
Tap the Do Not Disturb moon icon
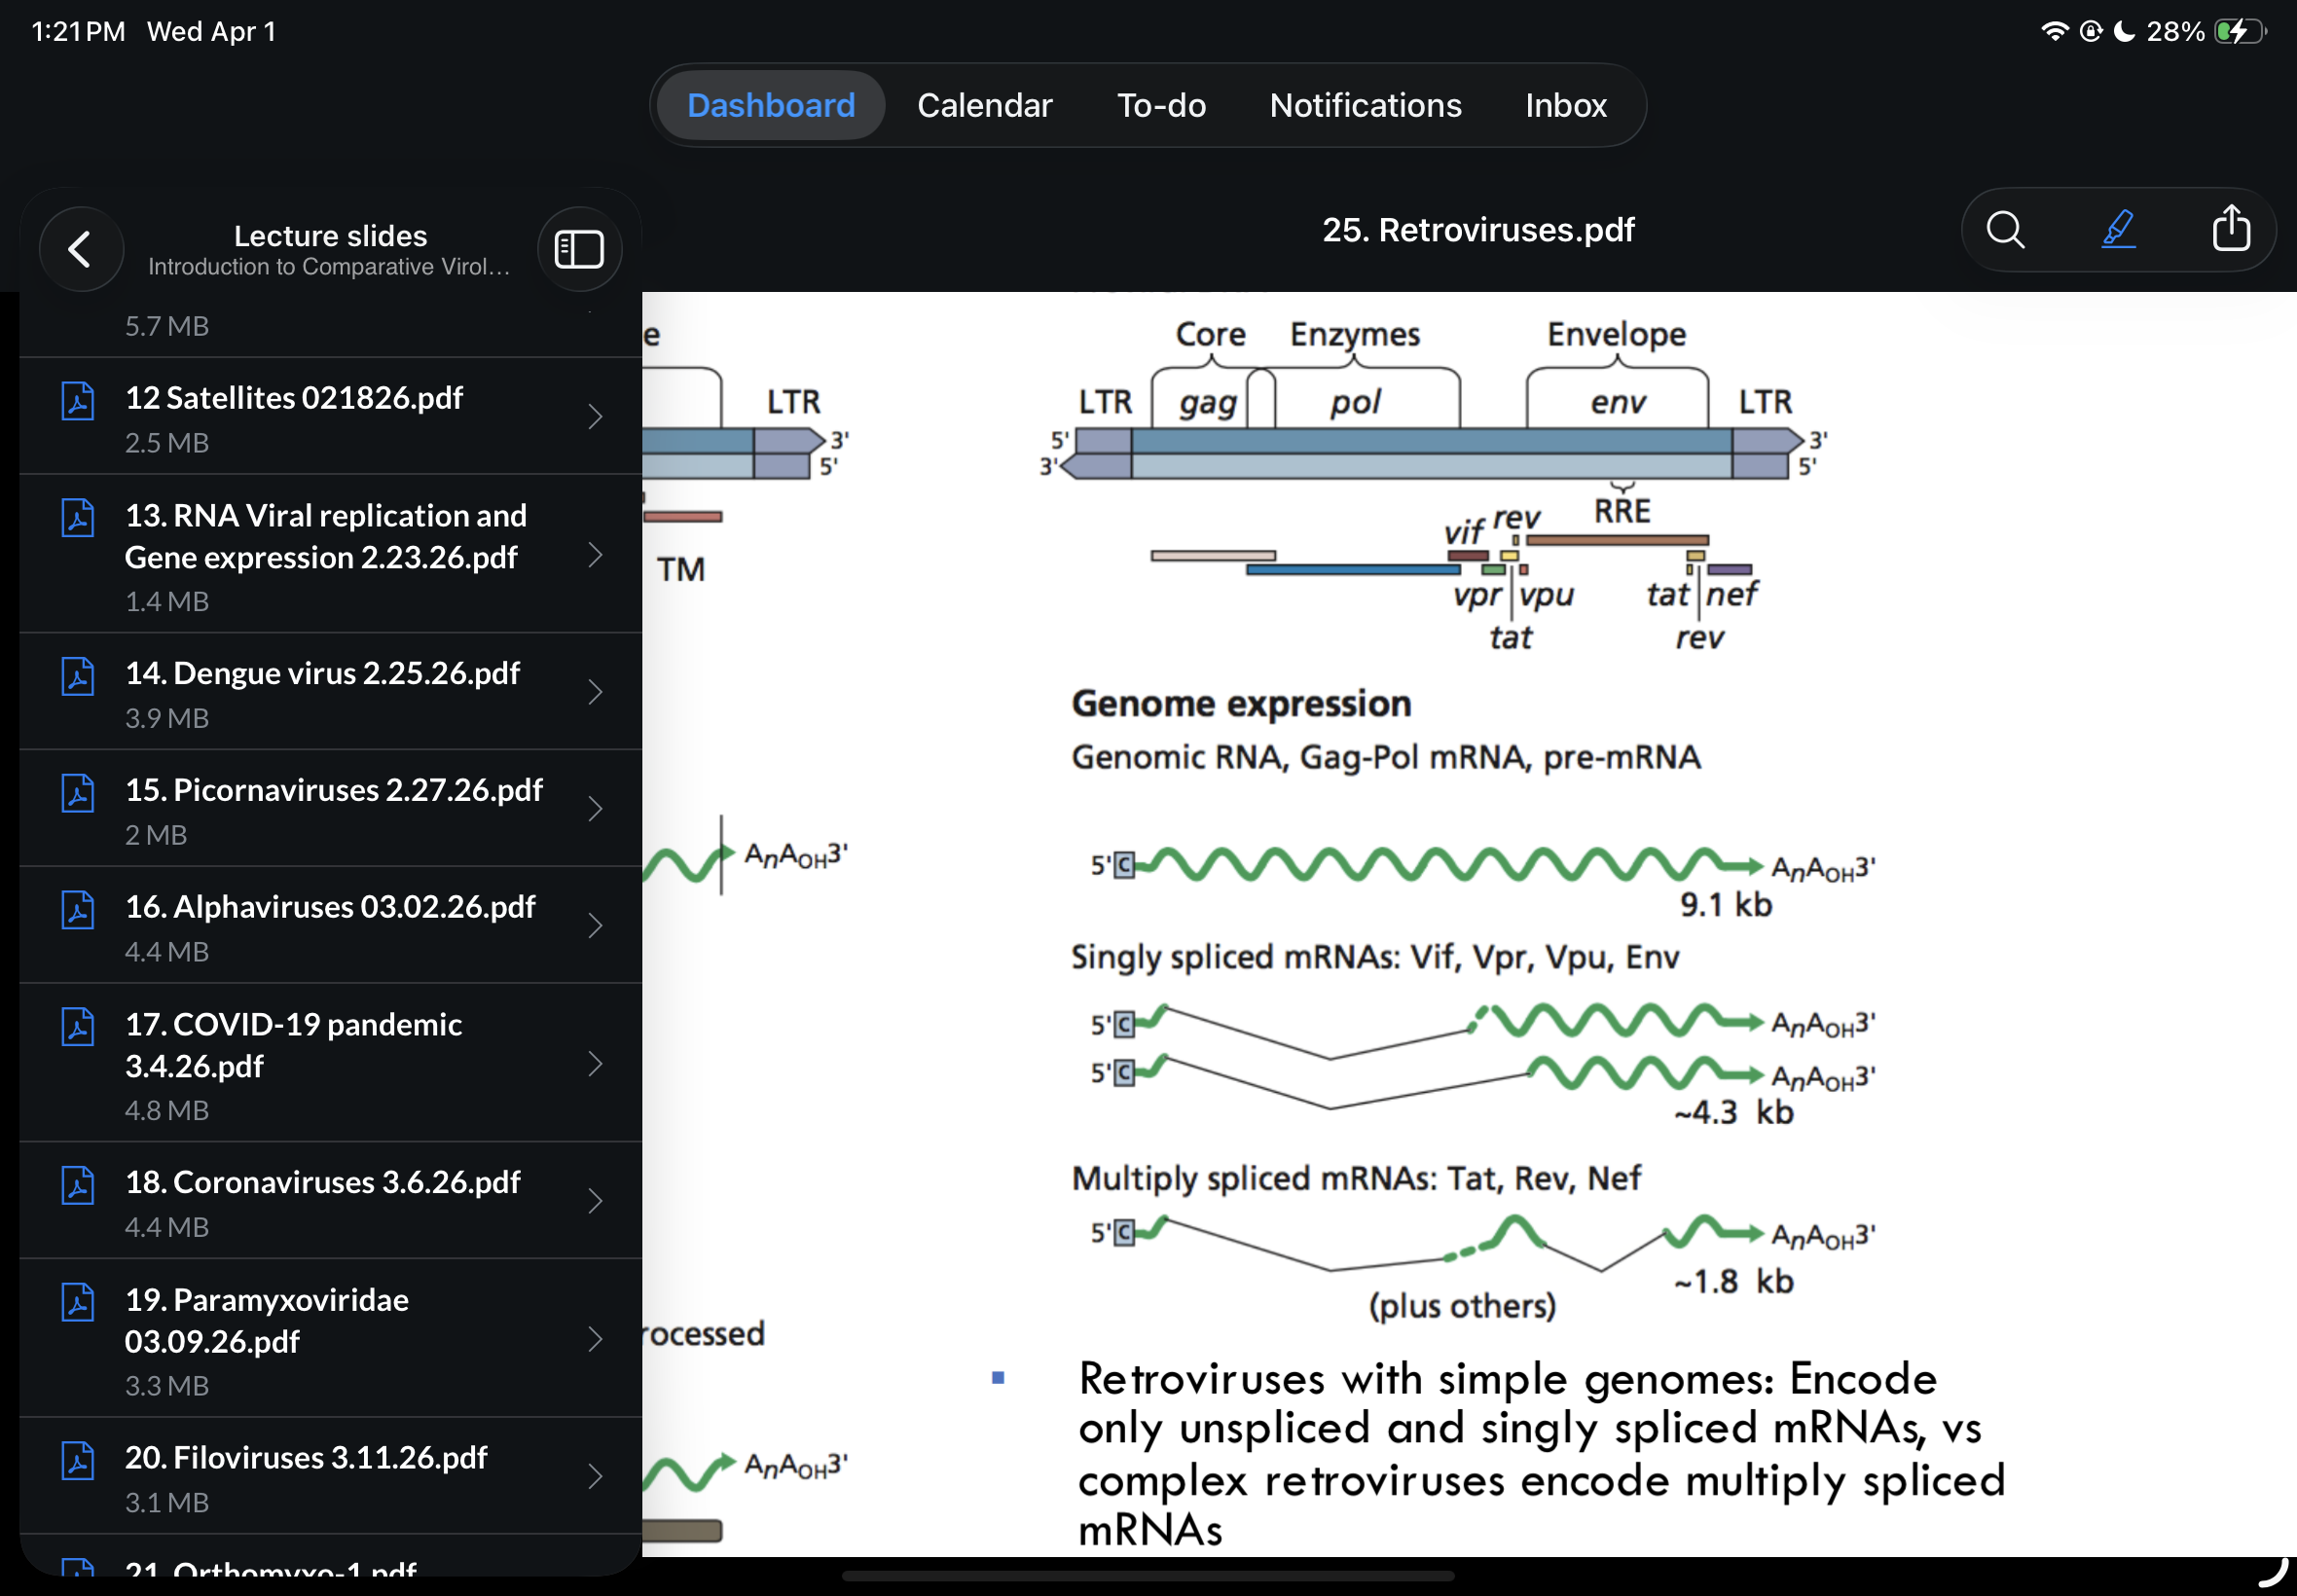coord(2124,32)
